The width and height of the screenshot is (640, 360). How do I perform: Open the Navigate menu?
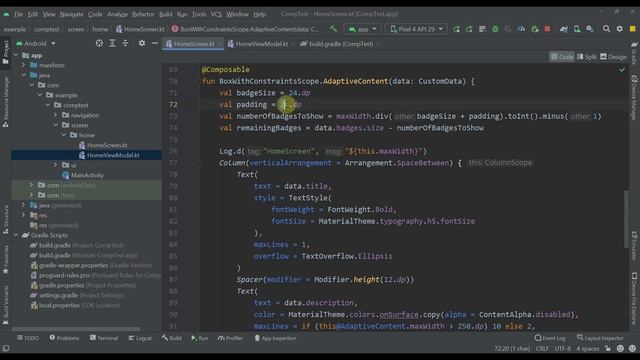click(71, 14)
